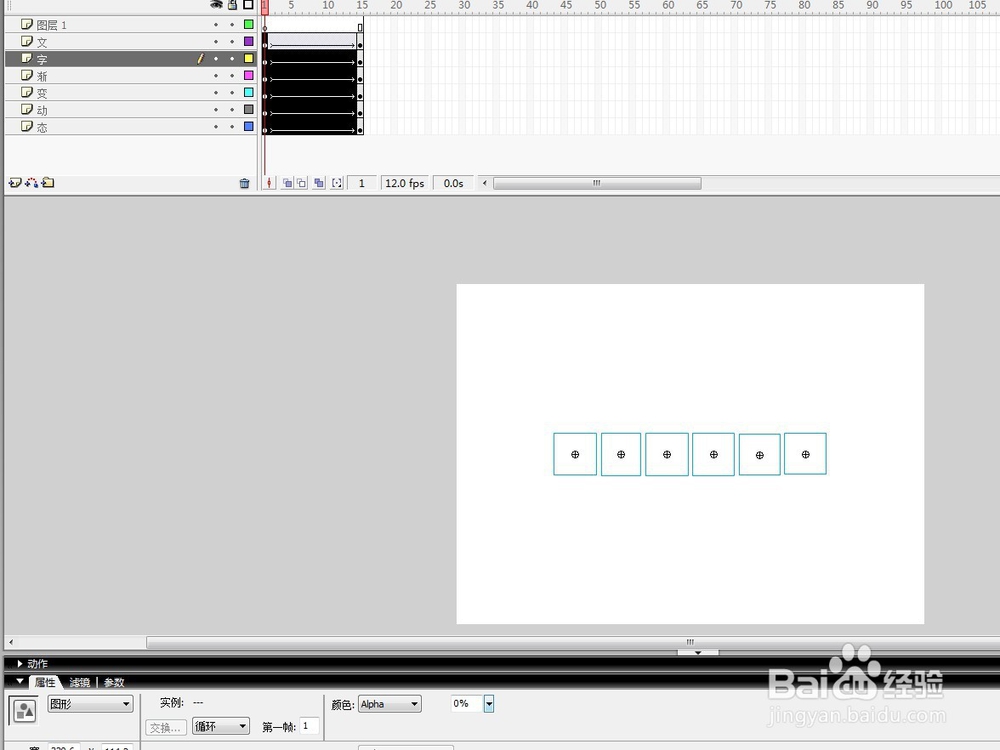Toggle visibility dot of layer 字
This screenshot has height=750, width=1000.
tap(216, 59)
